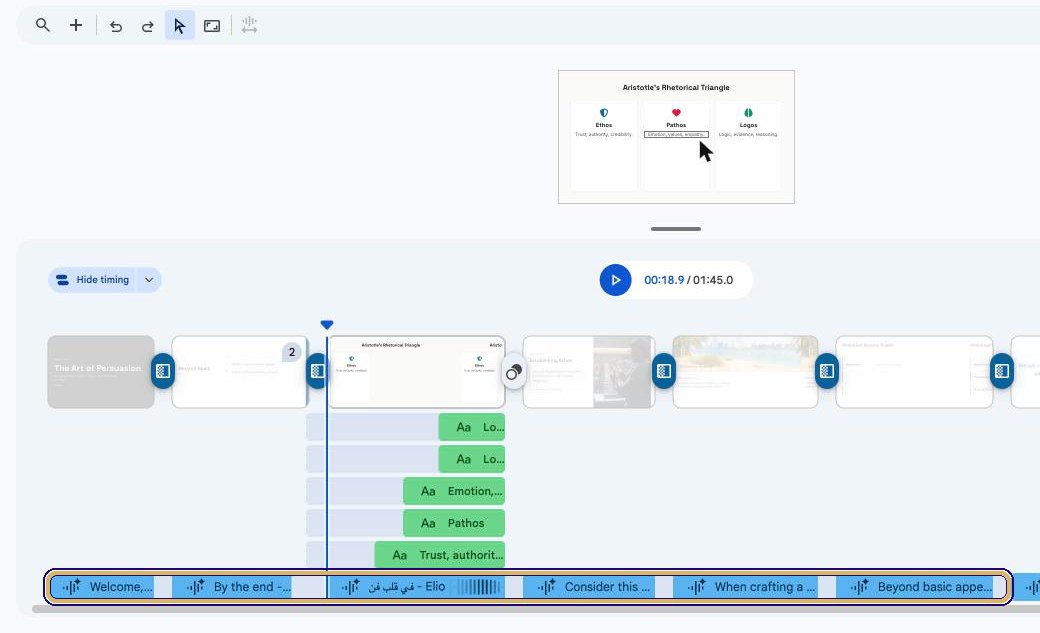Click the Ethos shield icon in the preview
1040x633 pixels.
(x=604, y=113)
